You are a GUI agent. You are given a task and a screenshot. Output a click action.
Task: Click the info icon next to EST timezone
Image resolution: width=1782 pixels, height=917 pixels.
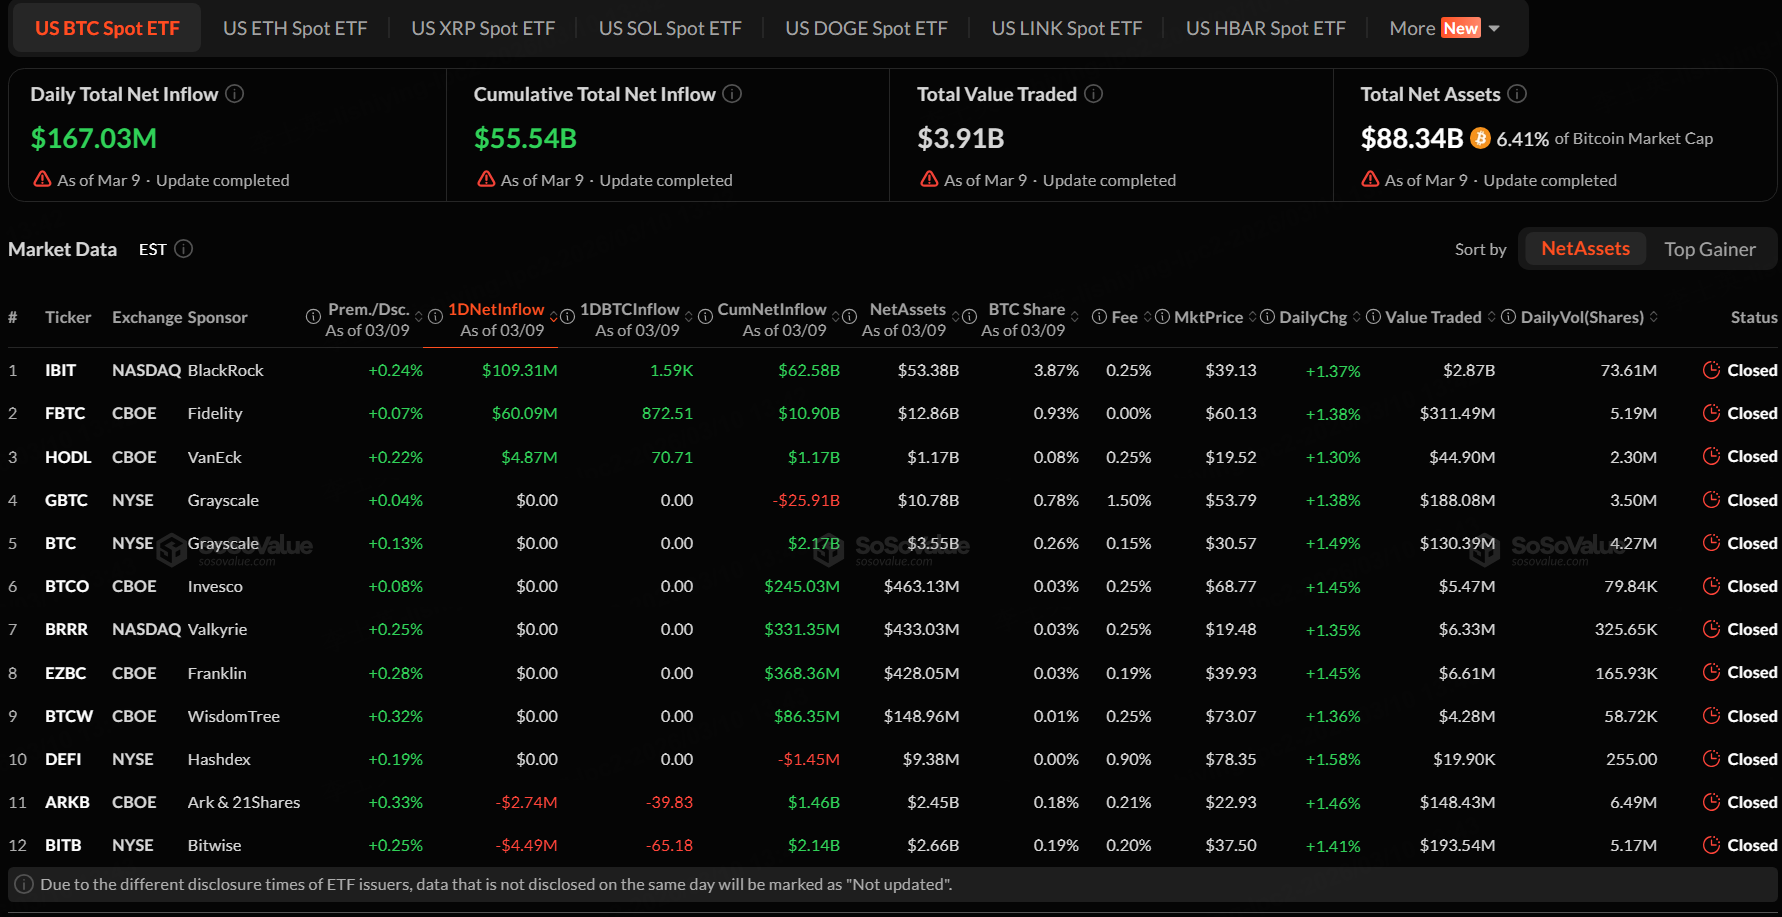tap(184, 249)
